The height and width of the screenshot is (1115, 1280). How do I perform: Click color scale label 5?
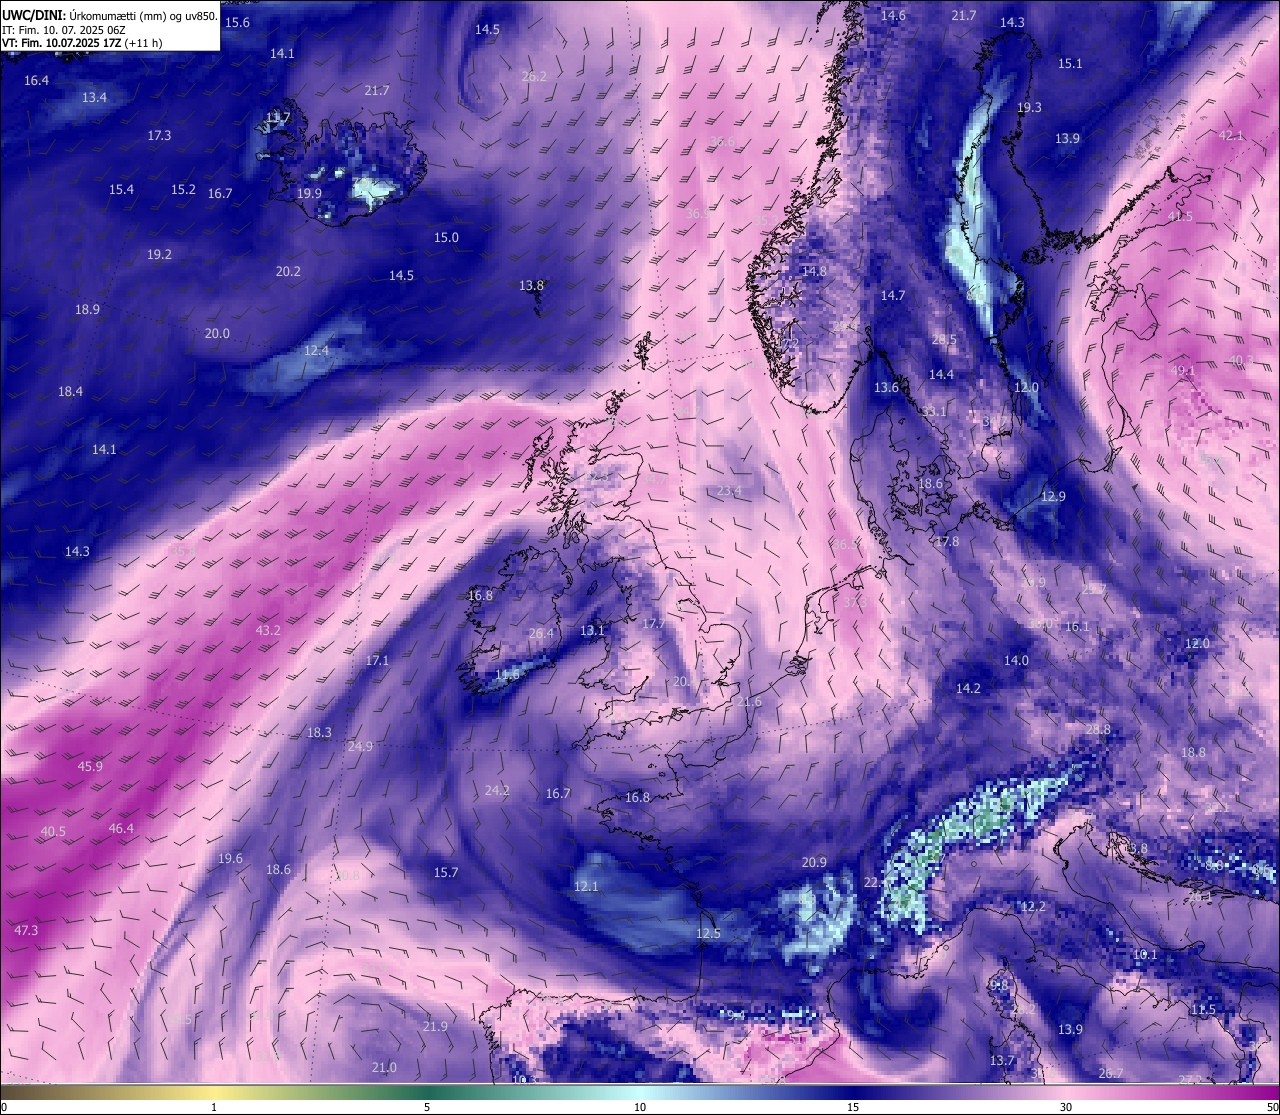pos(427,1107)
